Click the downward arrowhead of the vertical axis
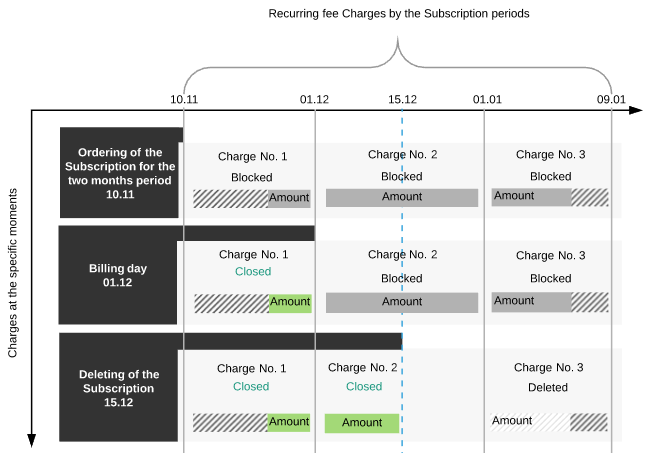Image resolution: width=654 pixels, height=453 pixels. (32, 439)
